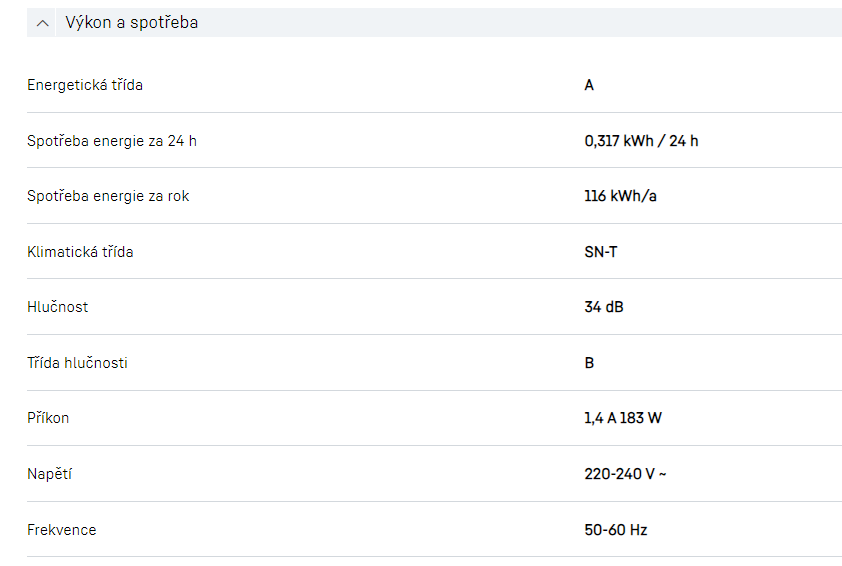The width and height of the screenshot is (842, 566).
Task: Collapse the Výkon a spotřeba section chevron
Action: coord(42,23)
